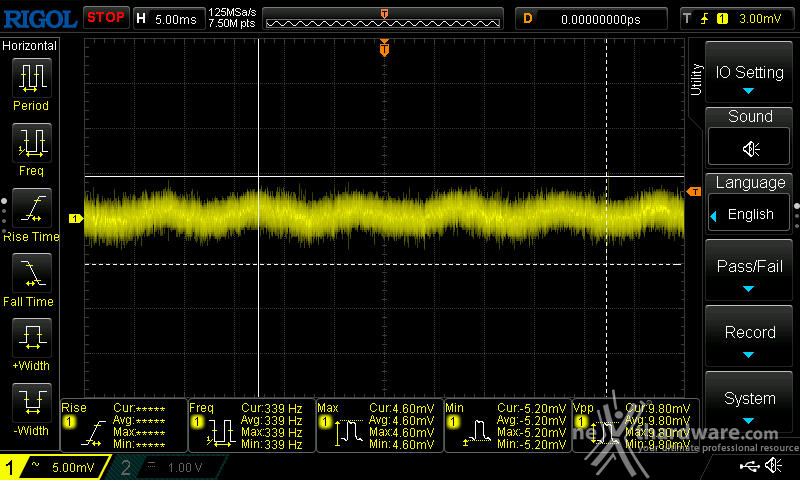Click the speaker icon in bottom status bar
This screenshot has height=480, width=800.
[774, 465]
